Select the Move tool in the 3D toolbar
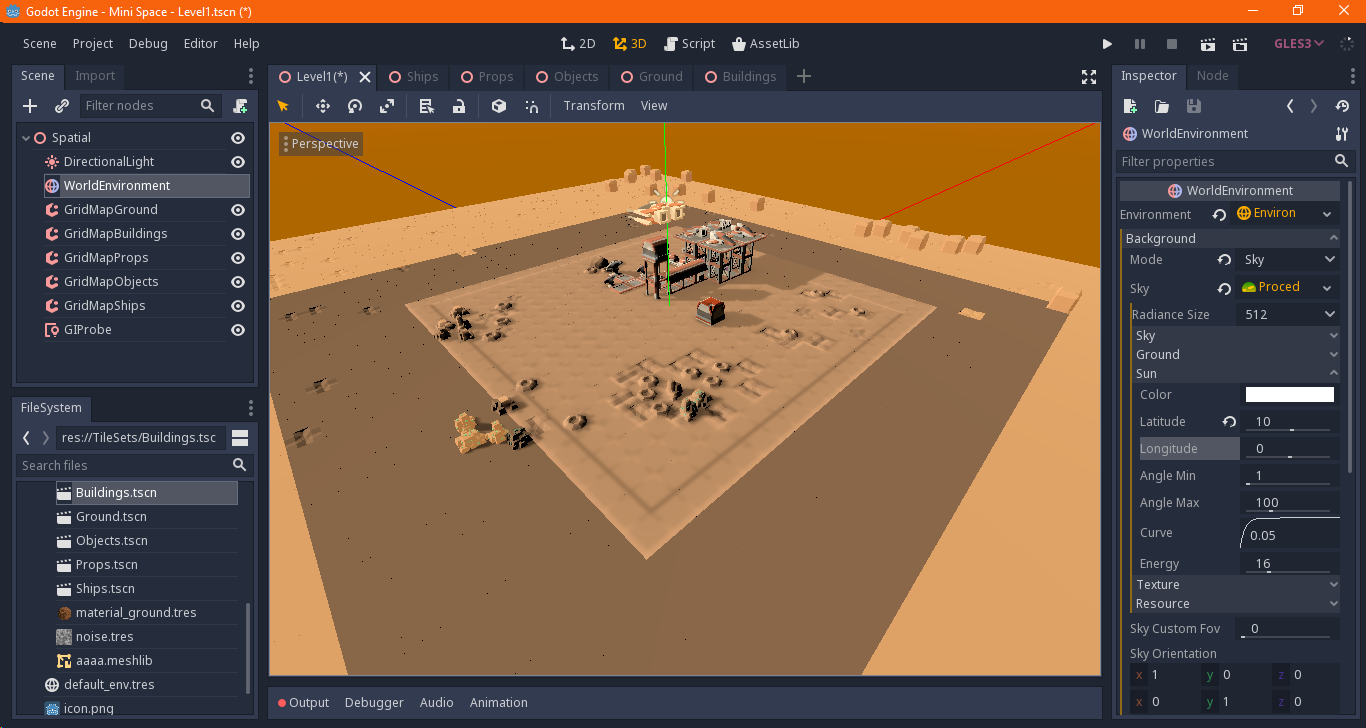This screenshot has height=728, width=1366. (x=322, y=105)
